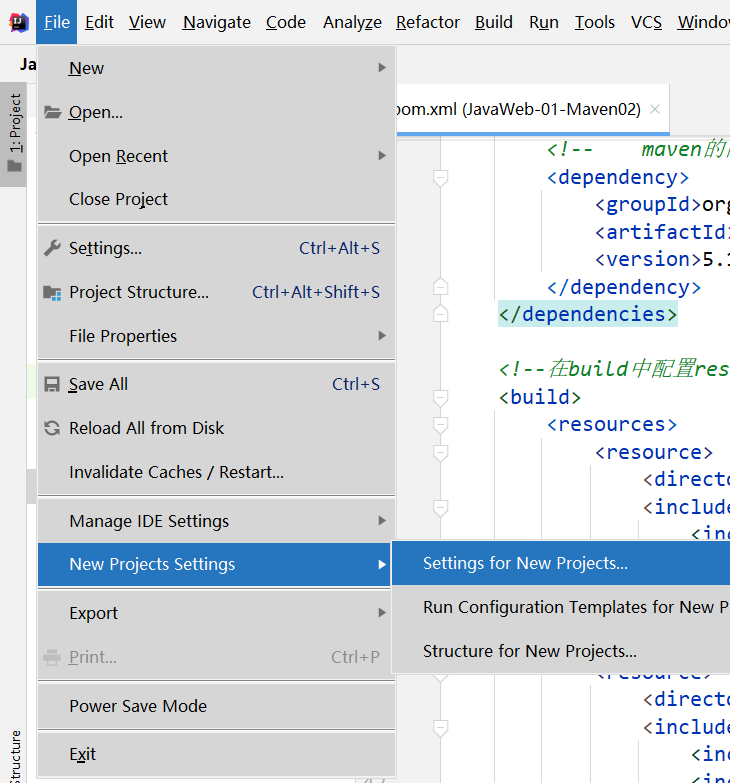The height and width of the screenshot is (783, 730).
Task: Expand the New submenu arrow
Action: (382, 68)
